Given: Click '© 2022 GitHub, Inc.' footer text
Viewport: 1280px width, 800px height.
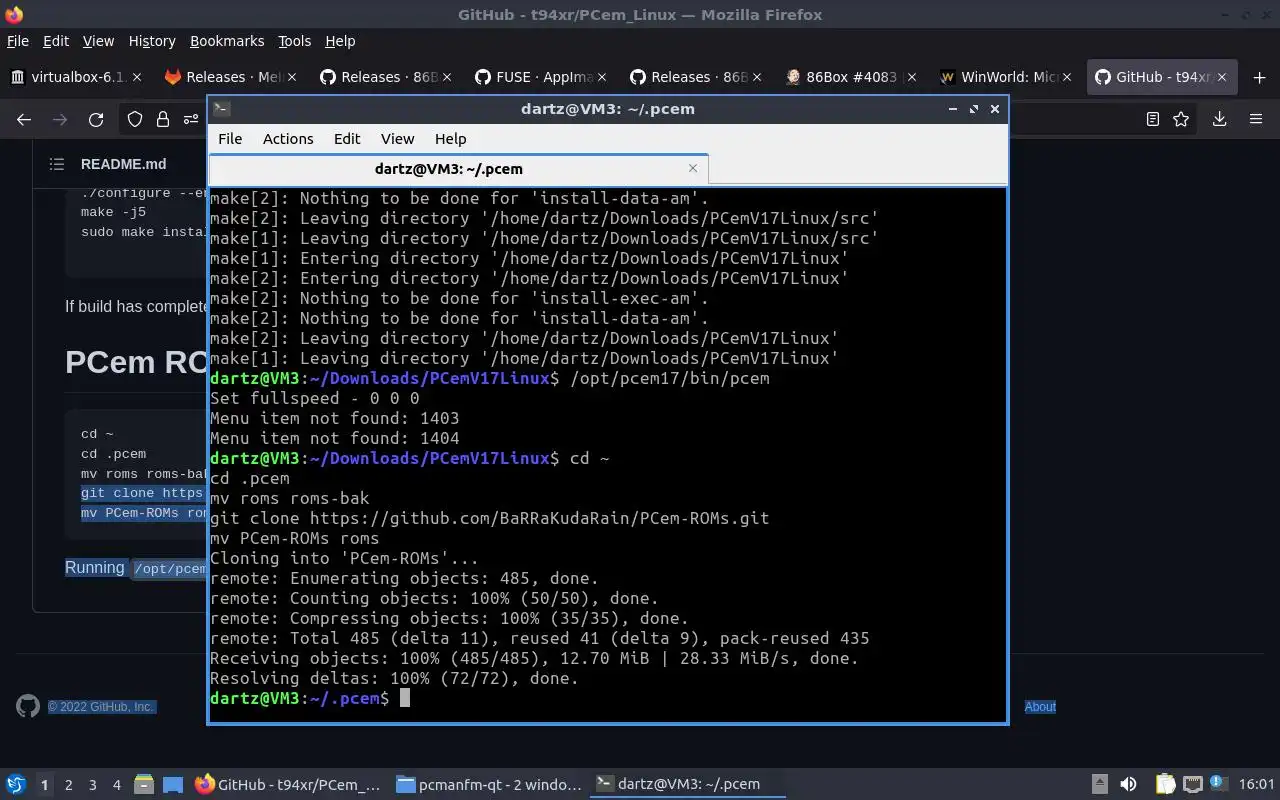Looking at the screenshot, I should 101,707.
